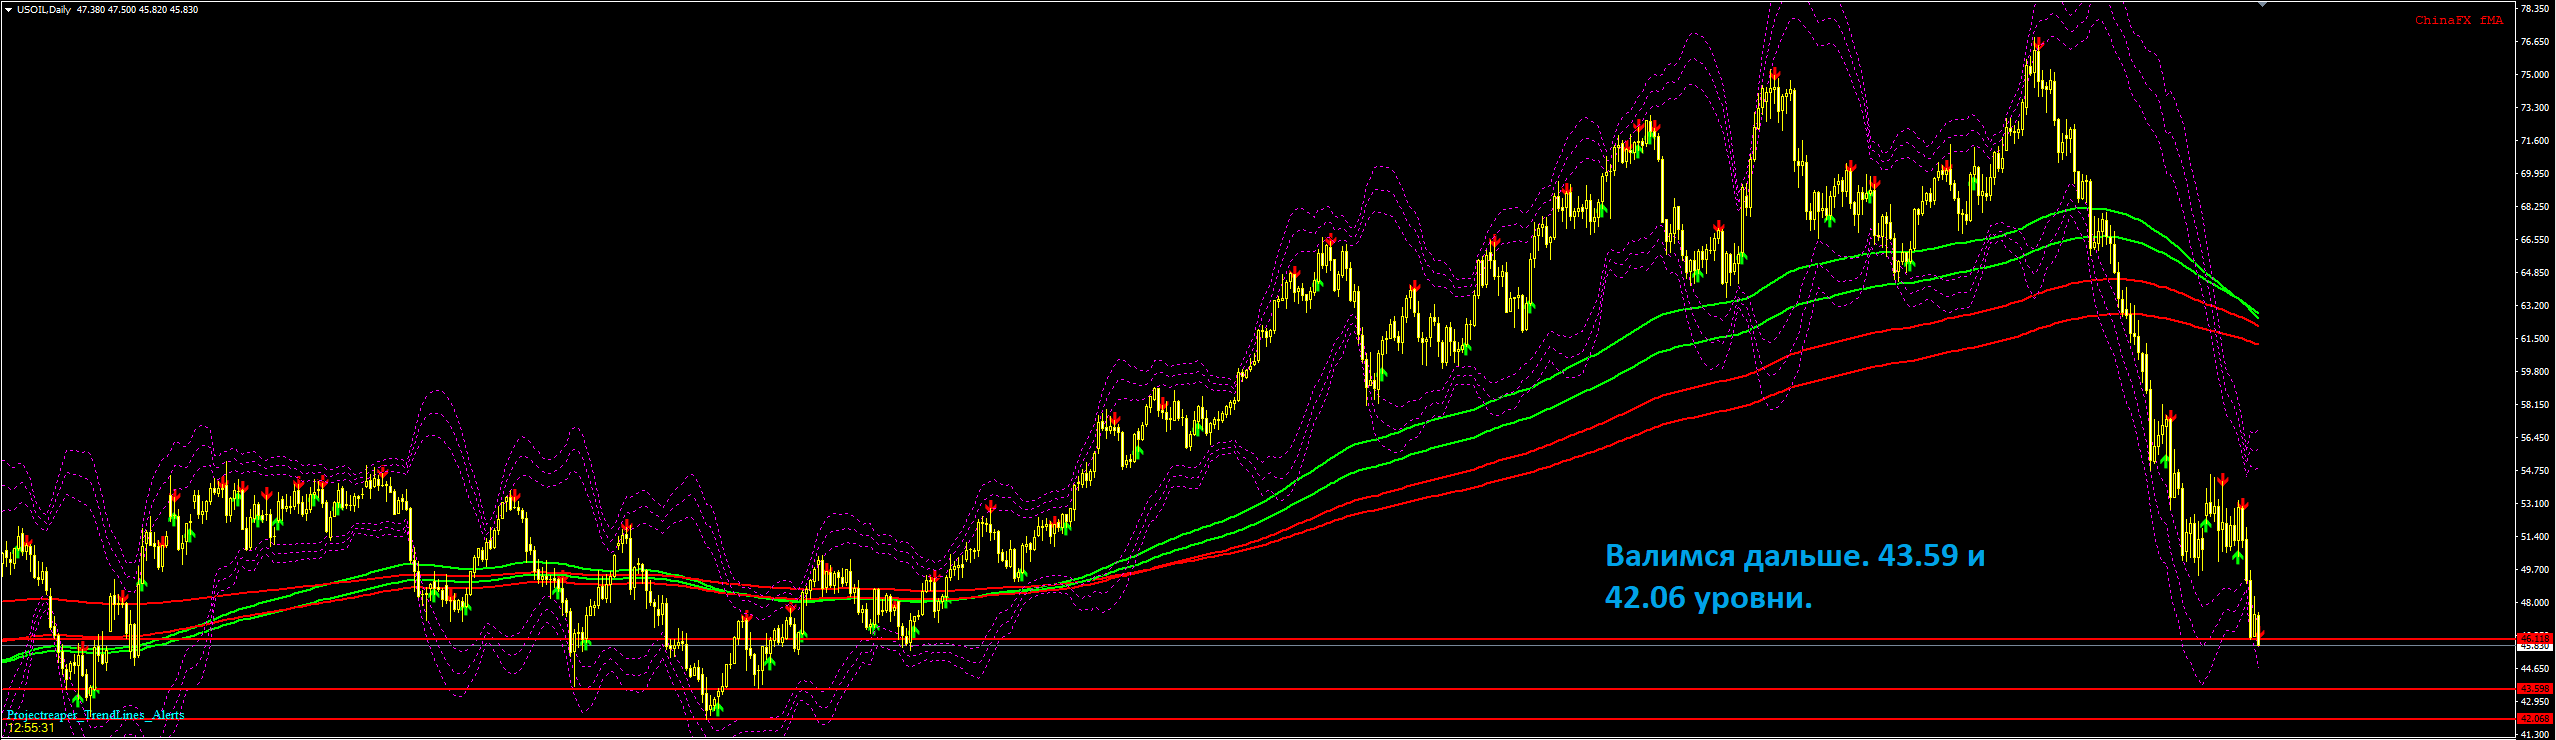Select the red 43.598 price level tag
Image resolution: width=2556 pixels, height=740 pixels.
pos(2535,688)
